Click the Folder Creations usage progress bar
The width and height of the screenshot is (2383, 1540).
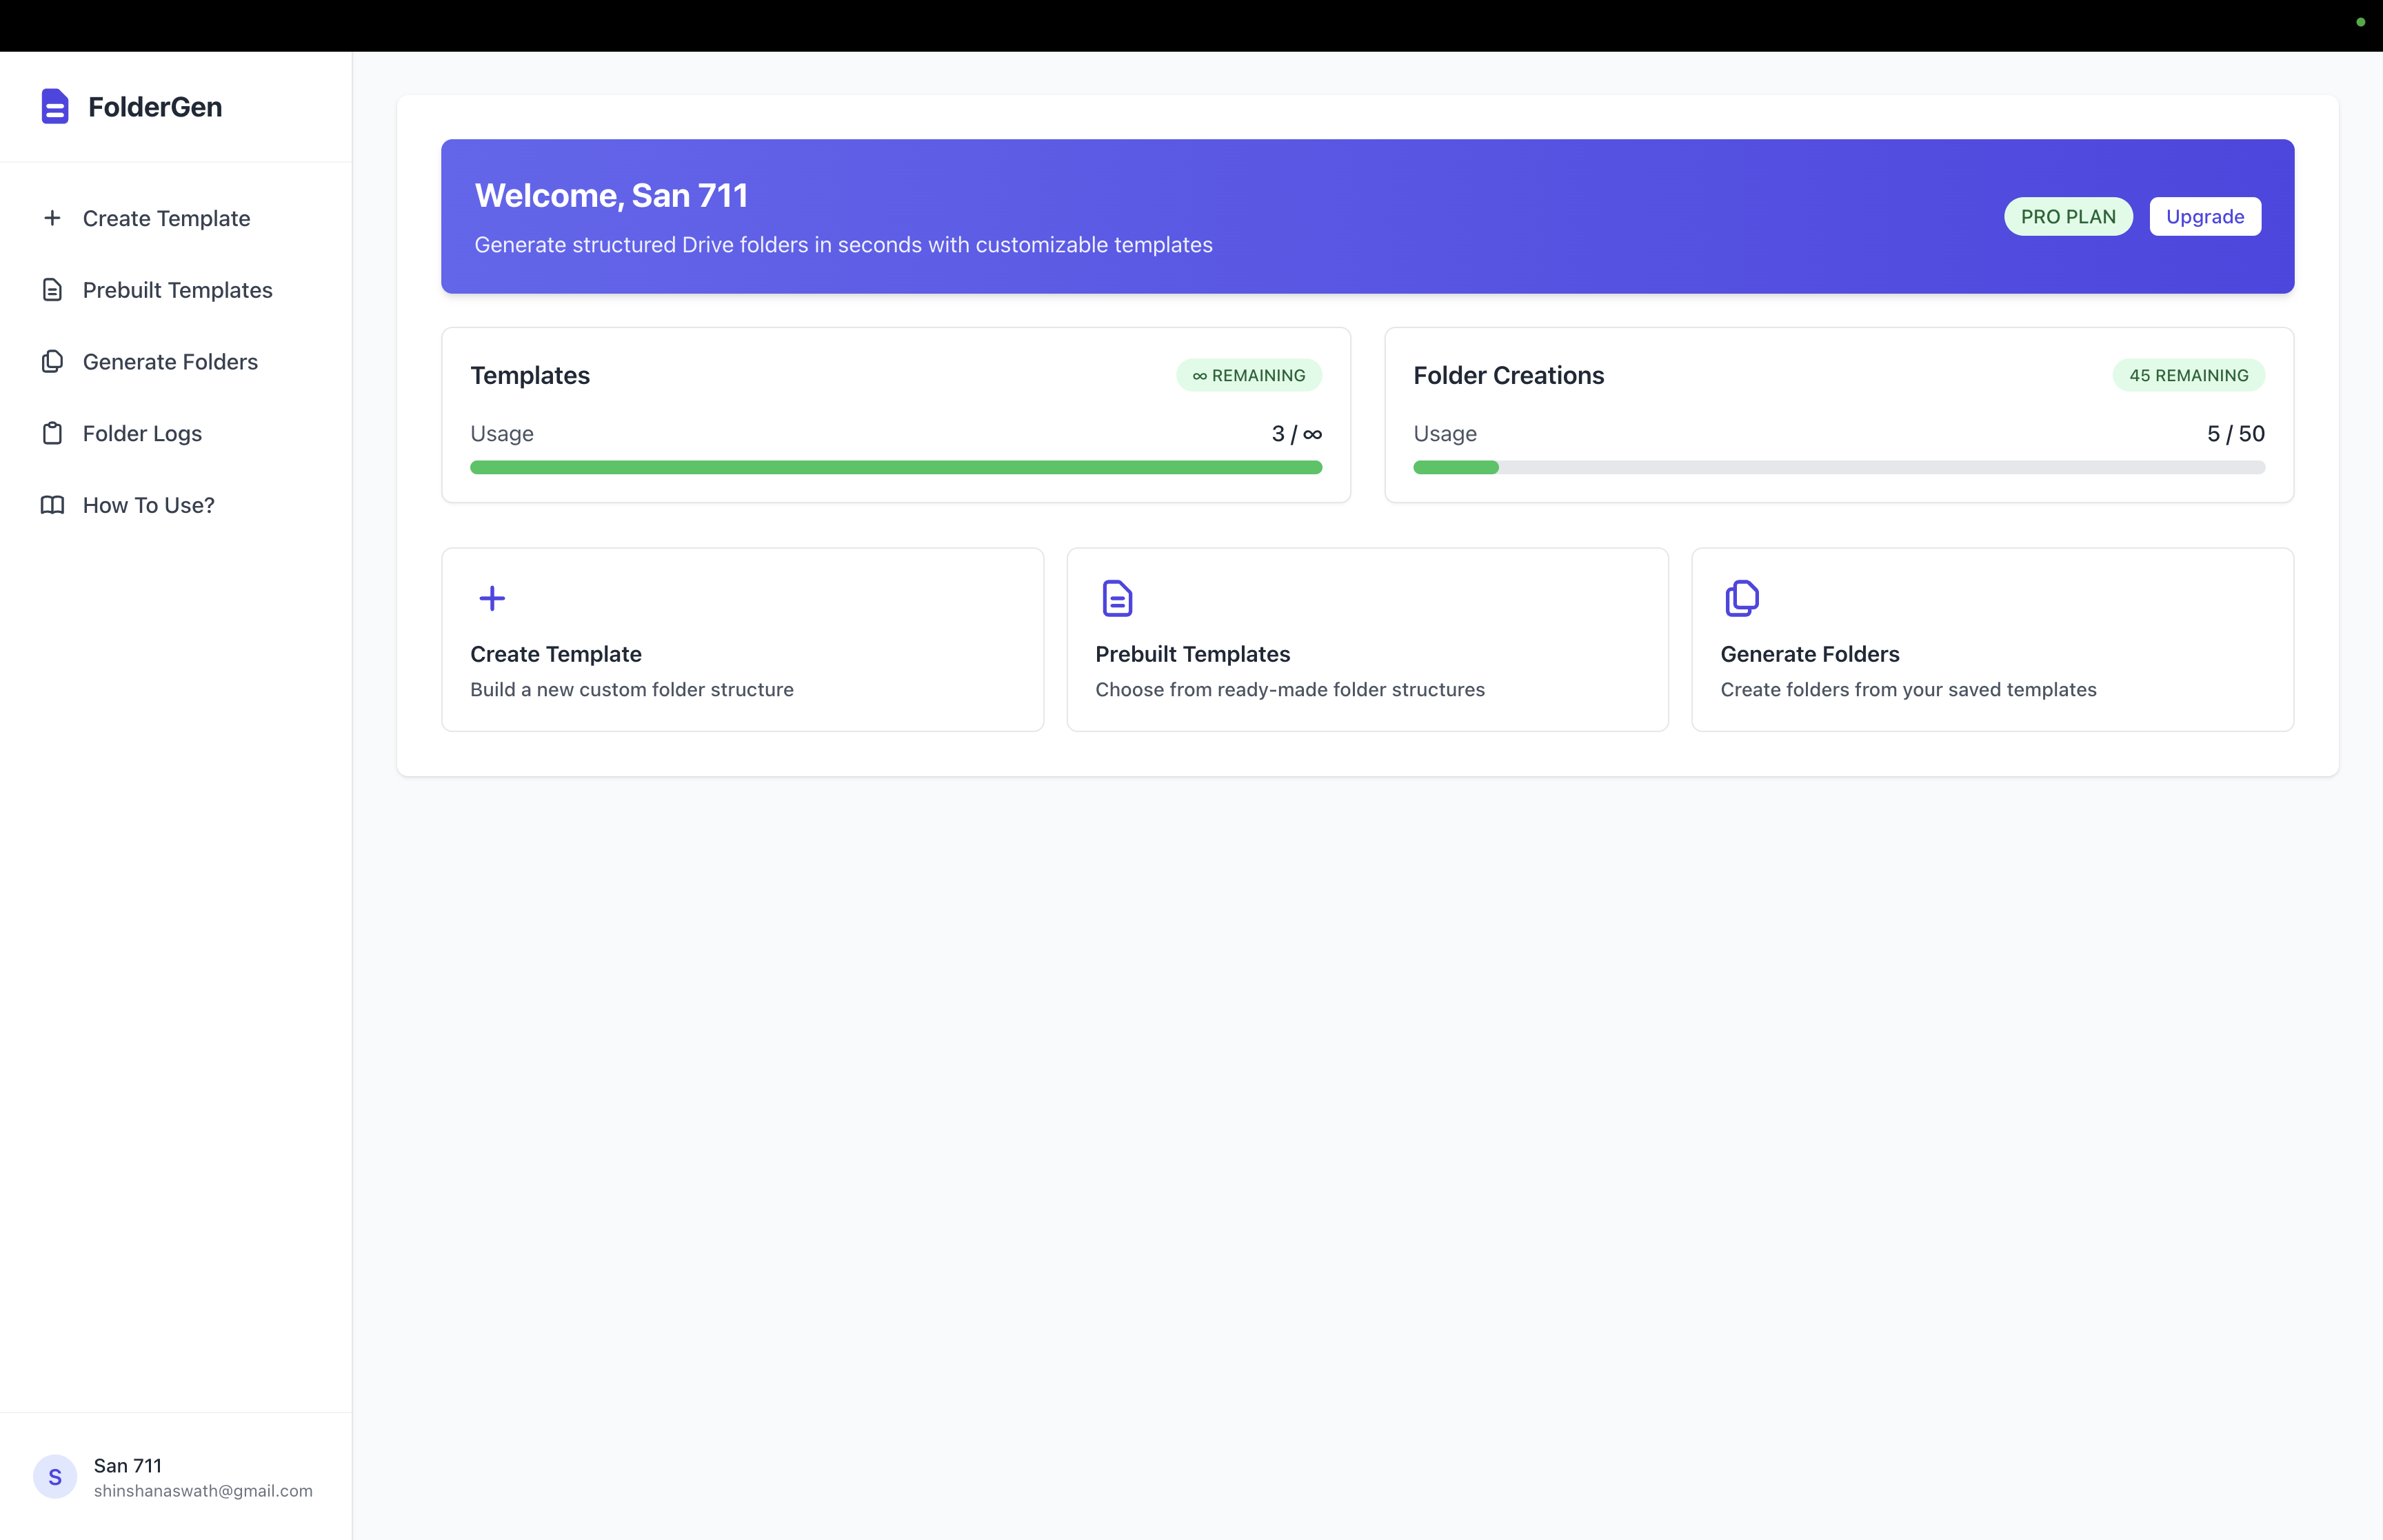coord(1838,467)
